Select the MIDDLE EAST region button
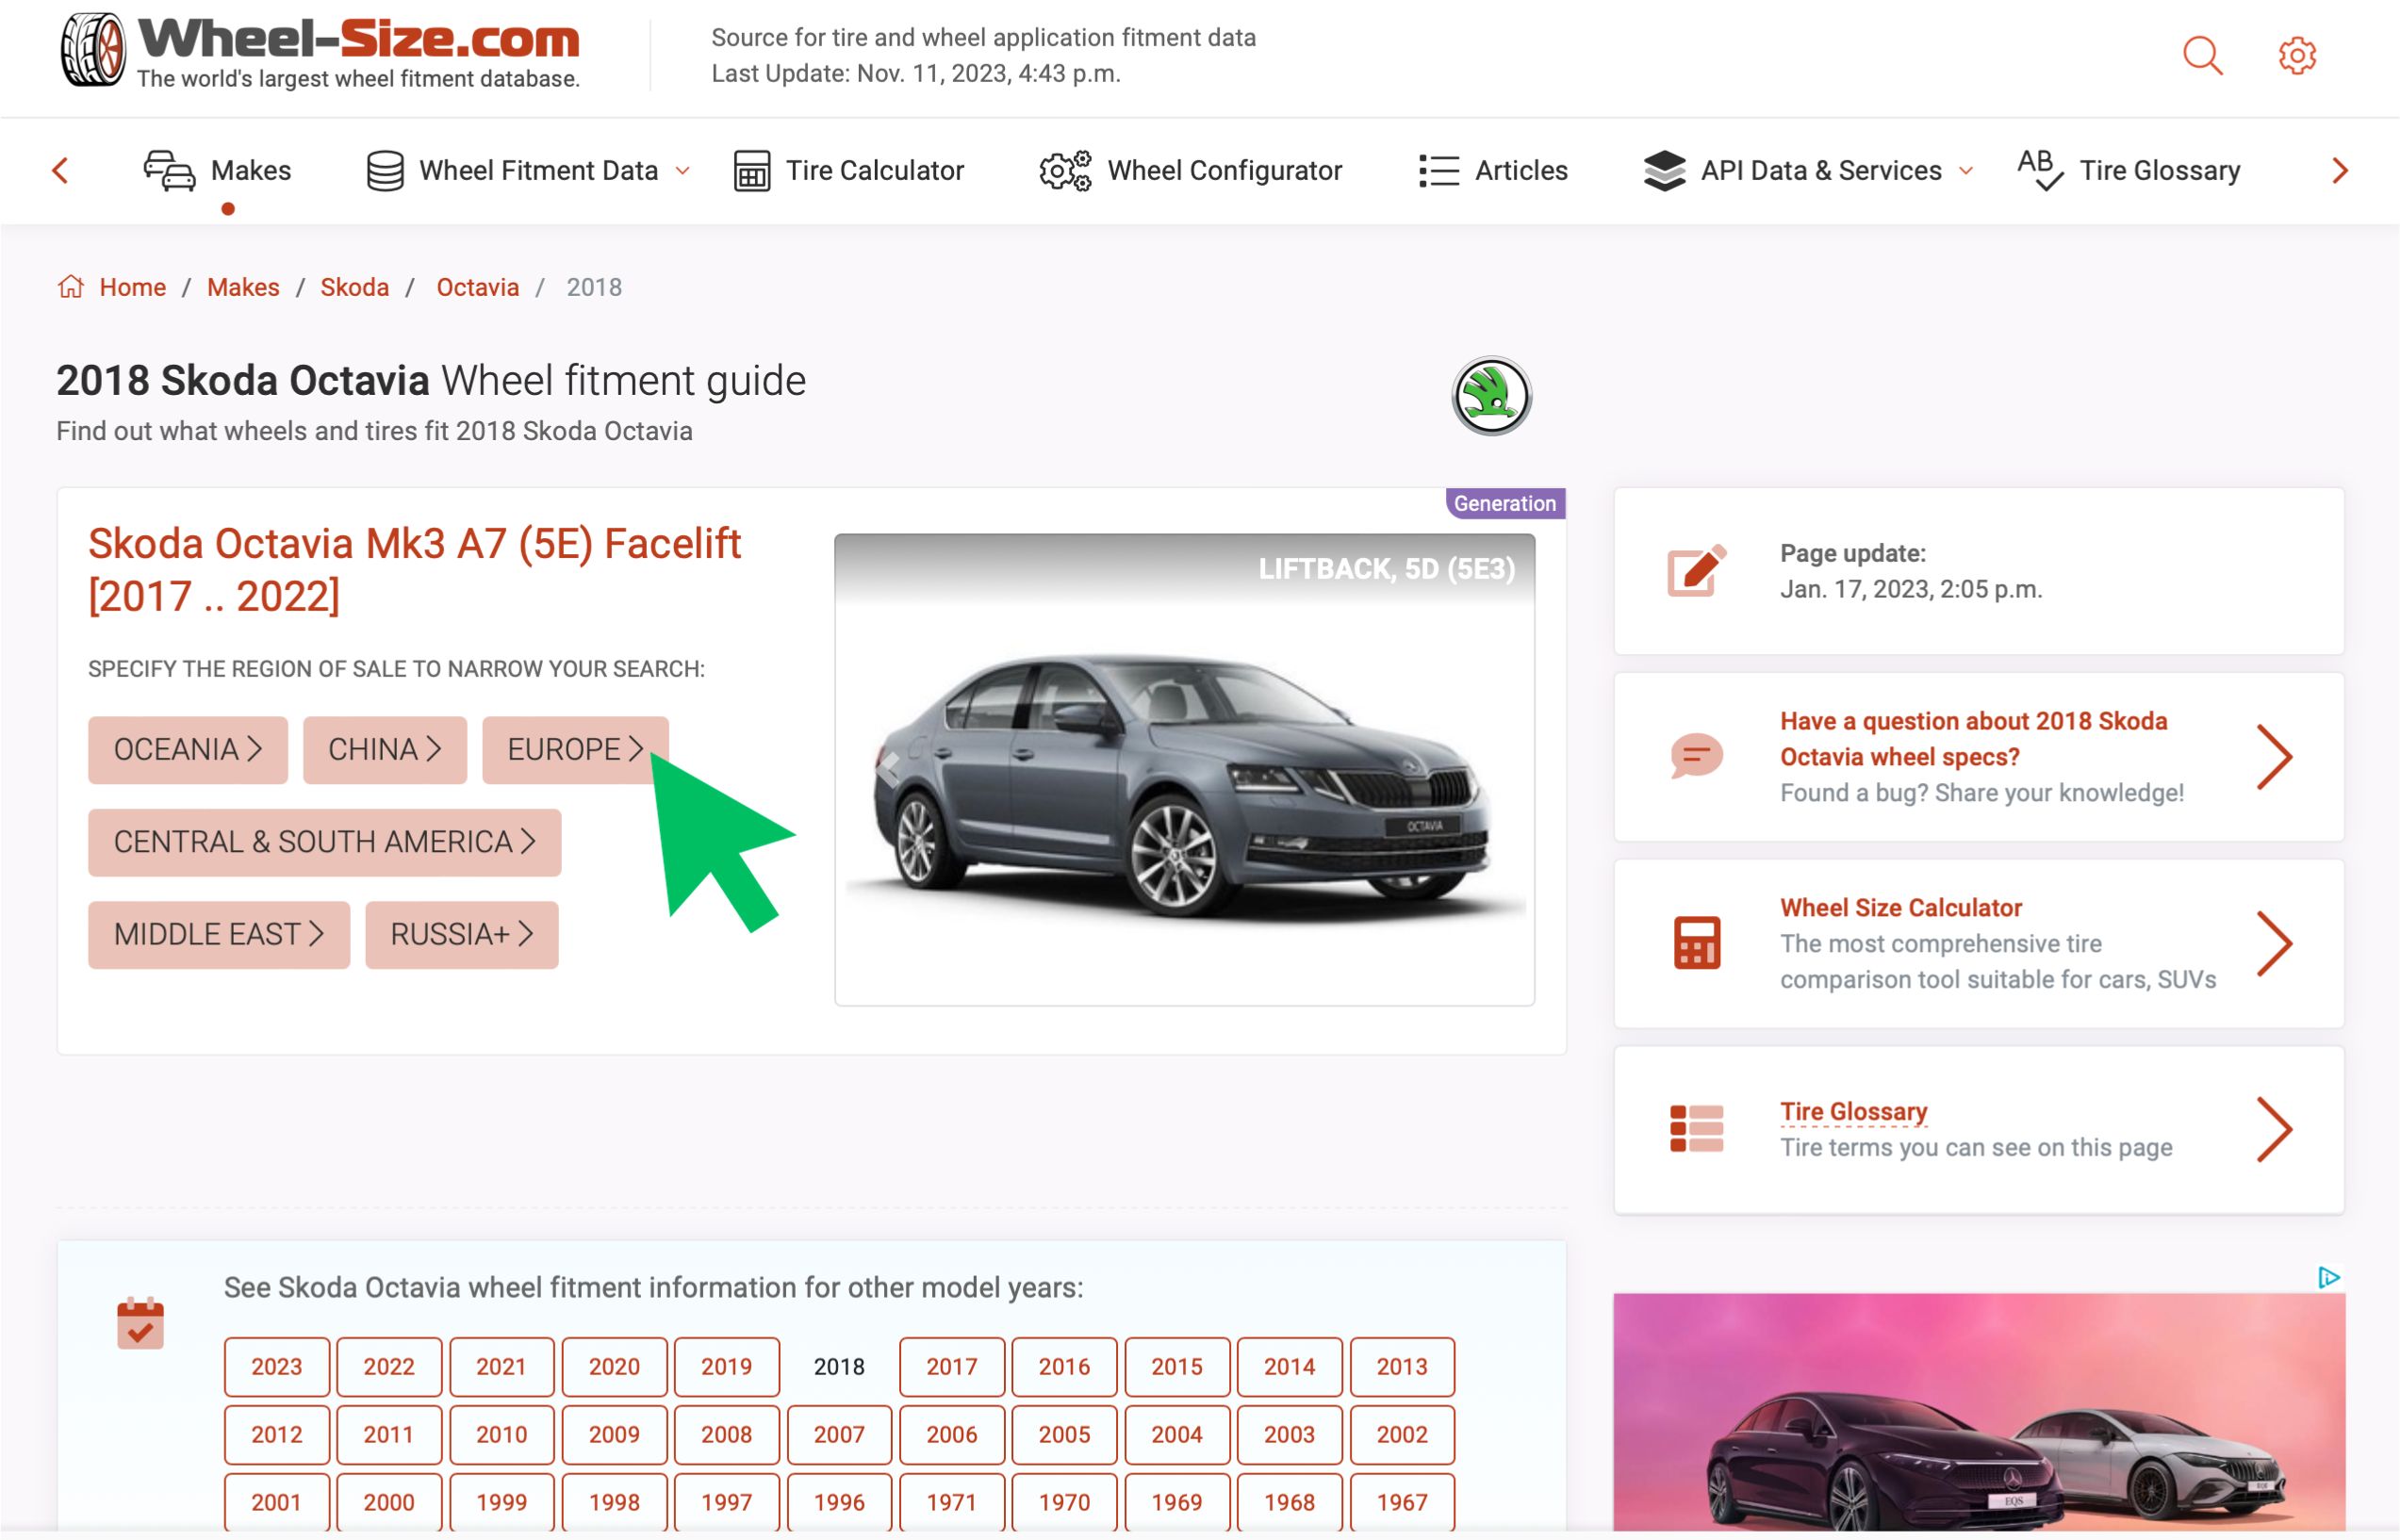 click(x=219, y=935)
